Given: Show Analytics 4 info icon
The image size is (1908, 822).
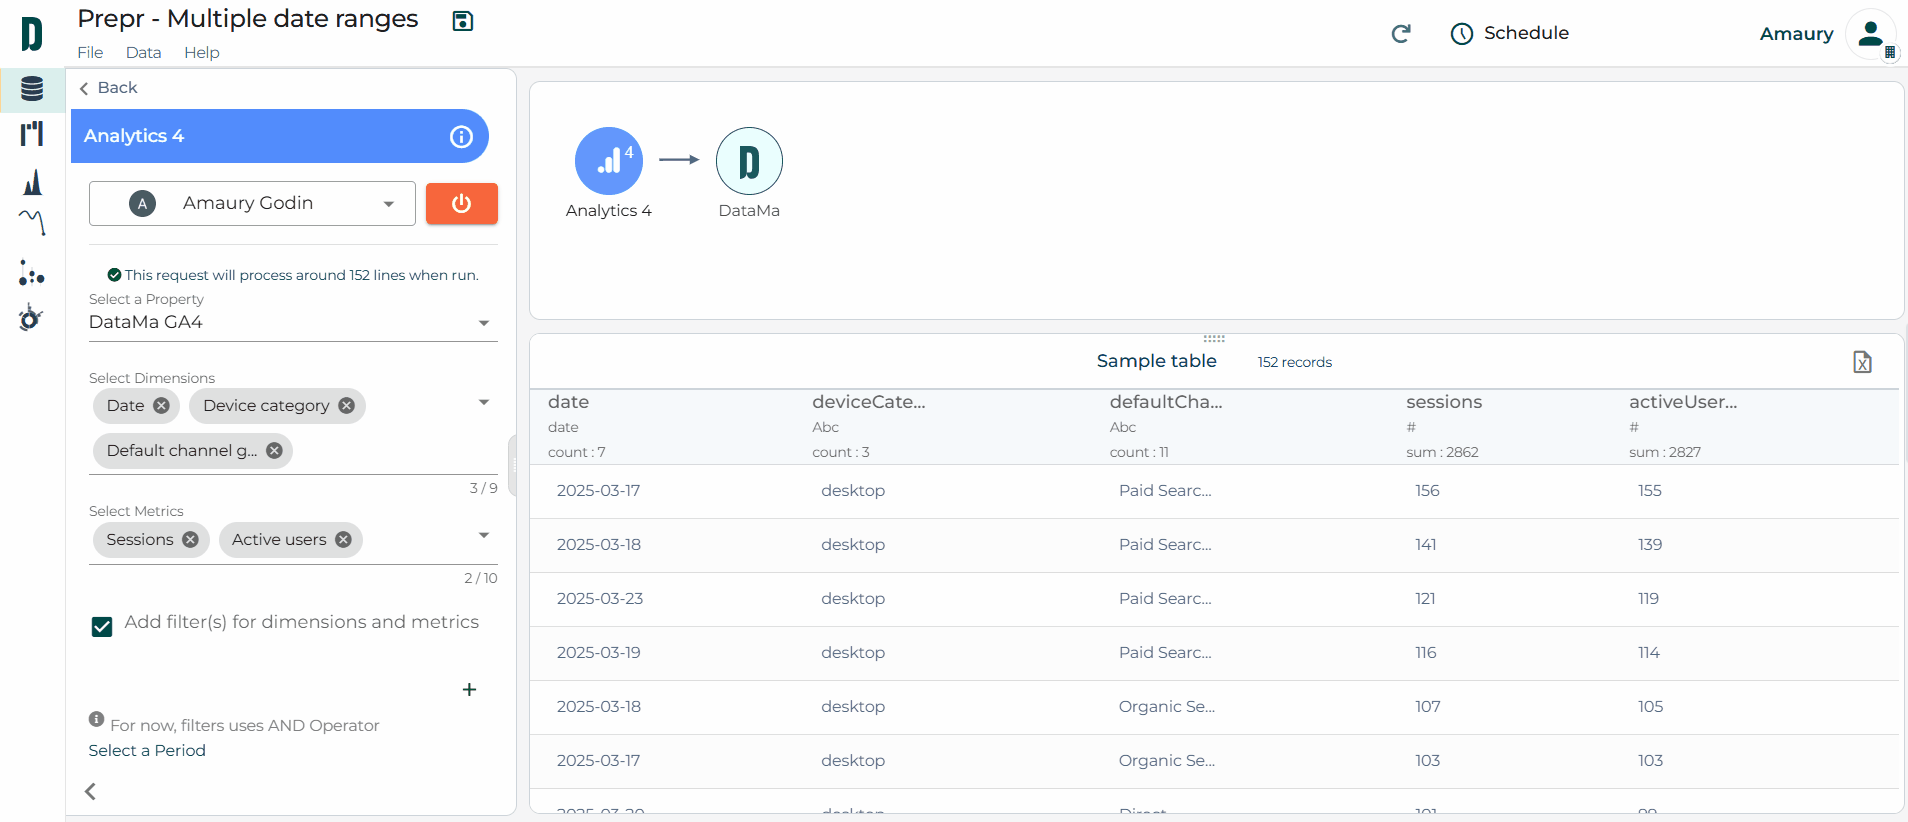Looking at the screenshot, I should click(x=461, y=137).
